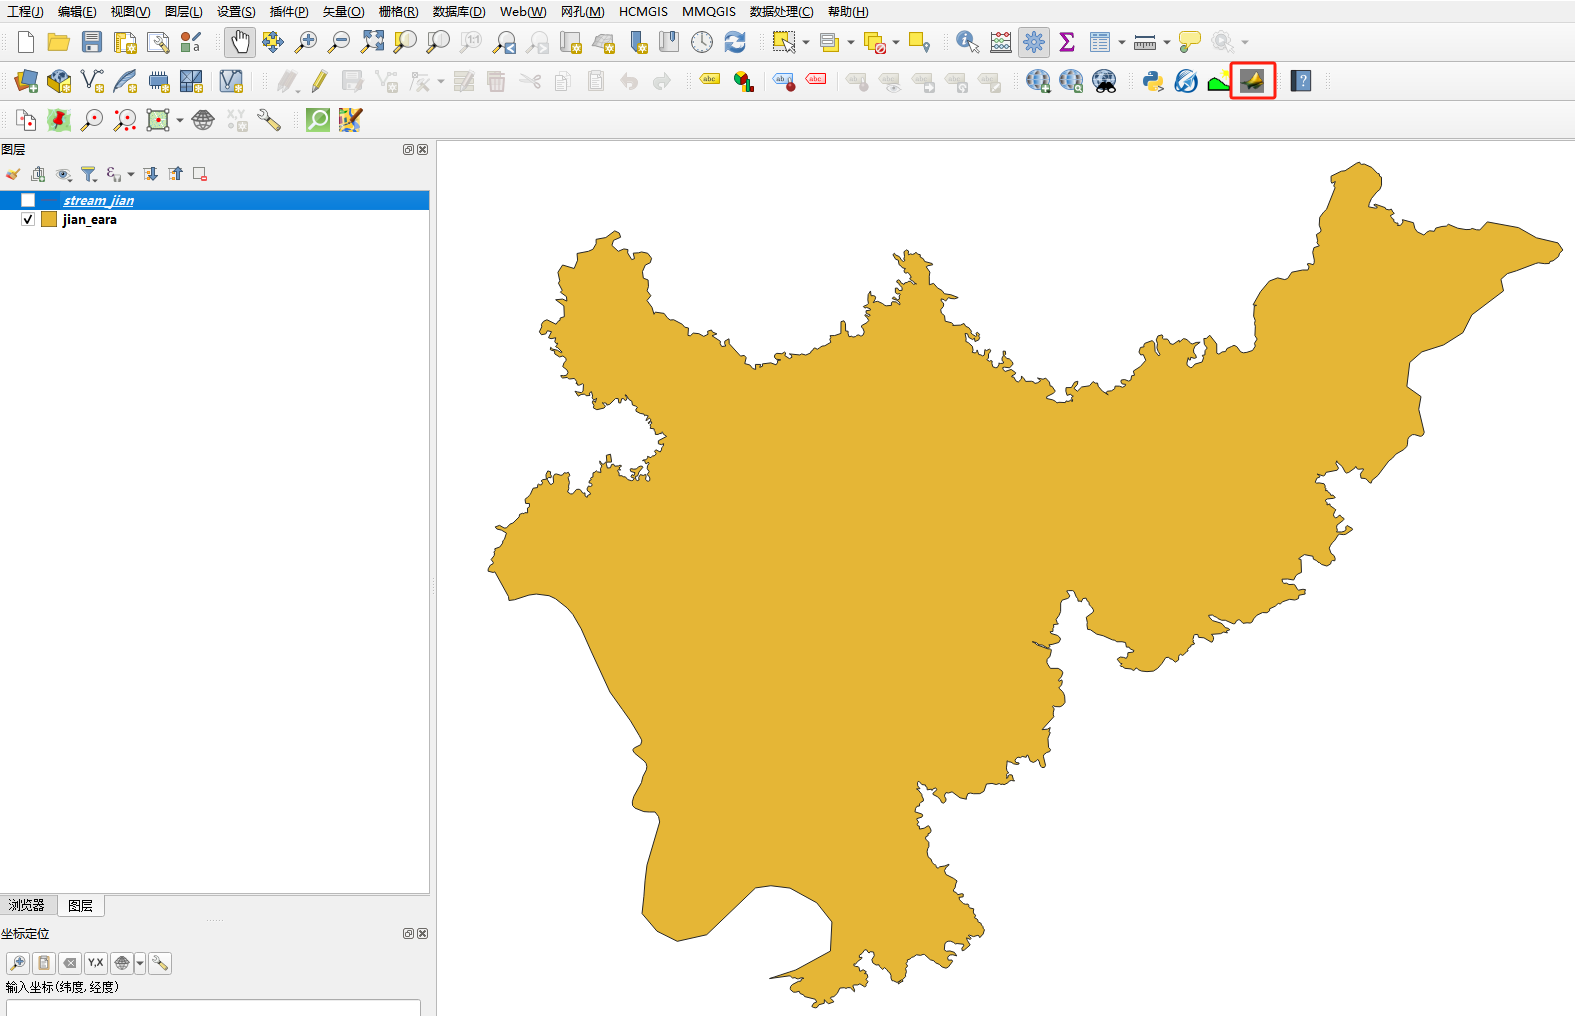Image resolution: width=1575 pixels, height=1016 pixels.
Task: Open layer diagram options icon
Action: pos(743,81)
